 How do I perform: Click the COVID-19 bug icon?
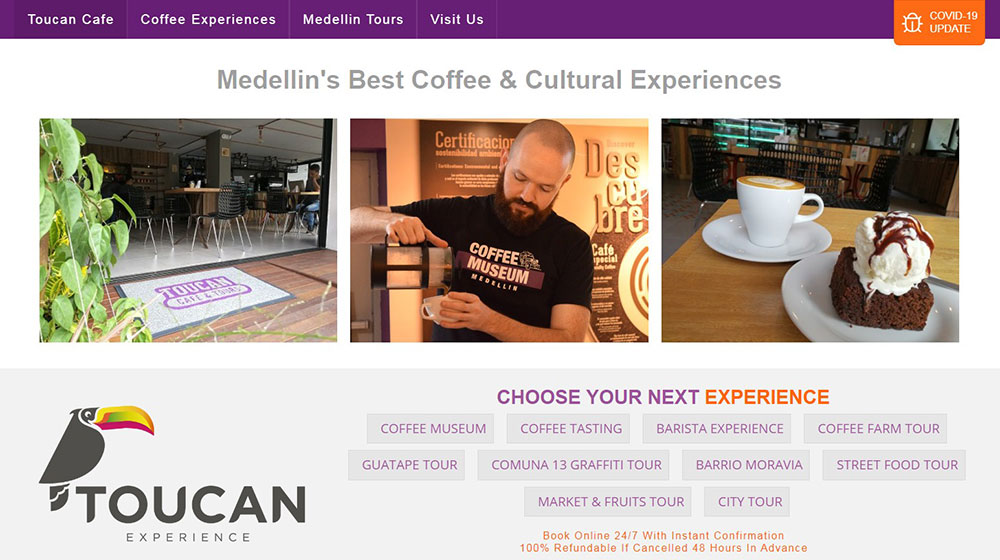pos(912,22)
